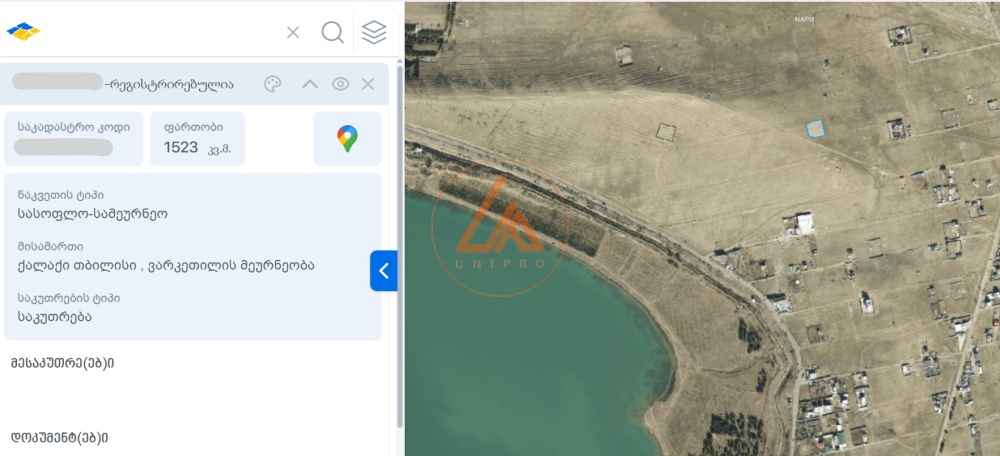1000x456 pixels.
Task: Select the მისამართი address row
Action: (x=192, y=256)
